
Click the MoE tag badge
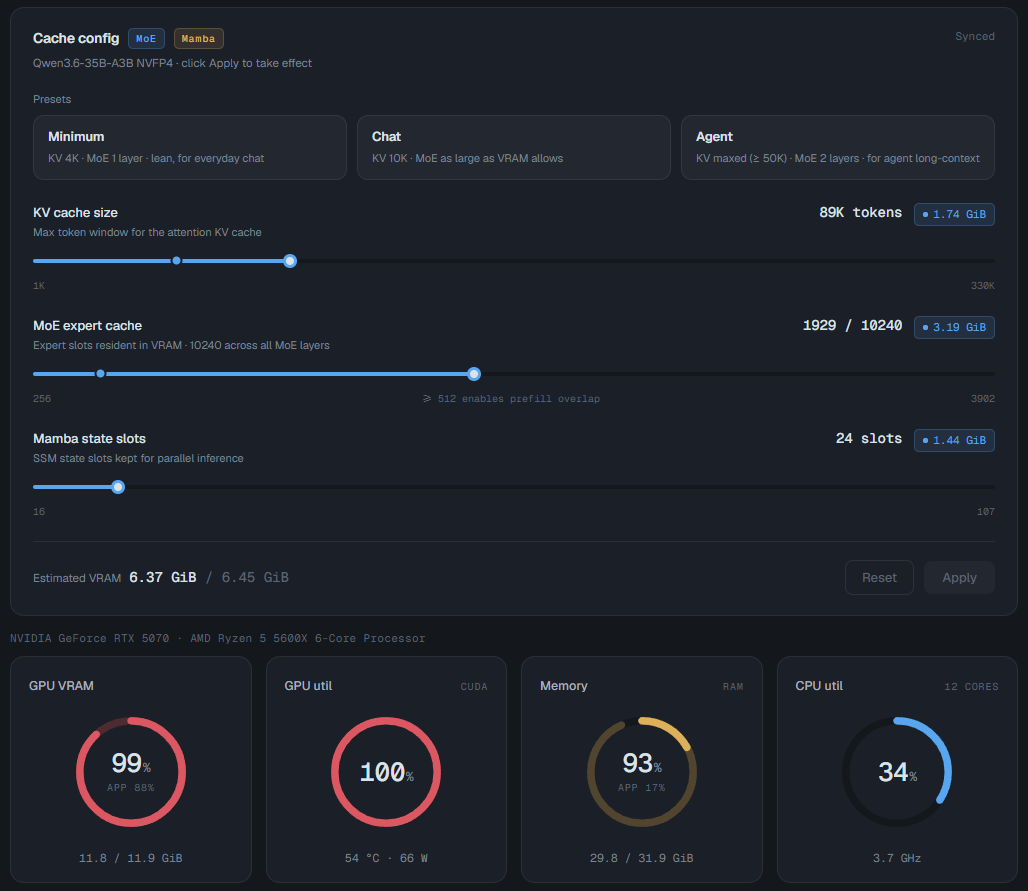(146, 39)
